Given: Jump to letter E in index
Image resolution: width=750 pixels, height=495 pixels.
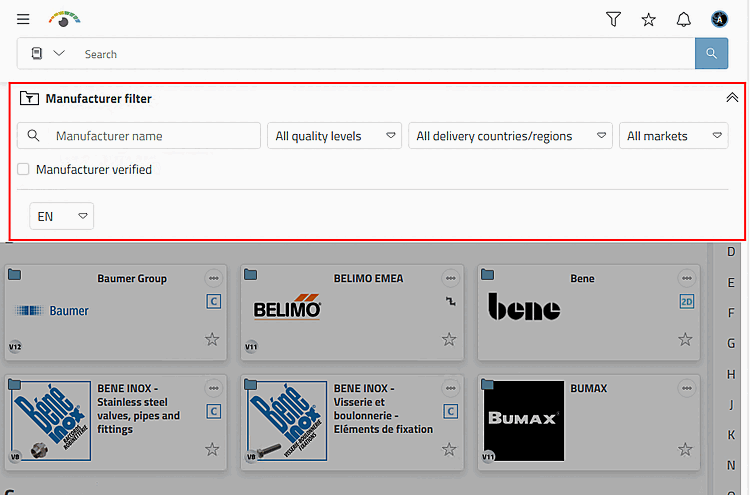Looking at the screenshot, I should point(731,282).
